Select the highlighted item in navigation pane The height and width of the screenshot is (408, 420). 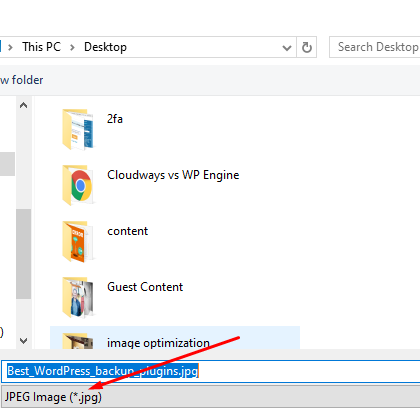click(x=7, y=164)
